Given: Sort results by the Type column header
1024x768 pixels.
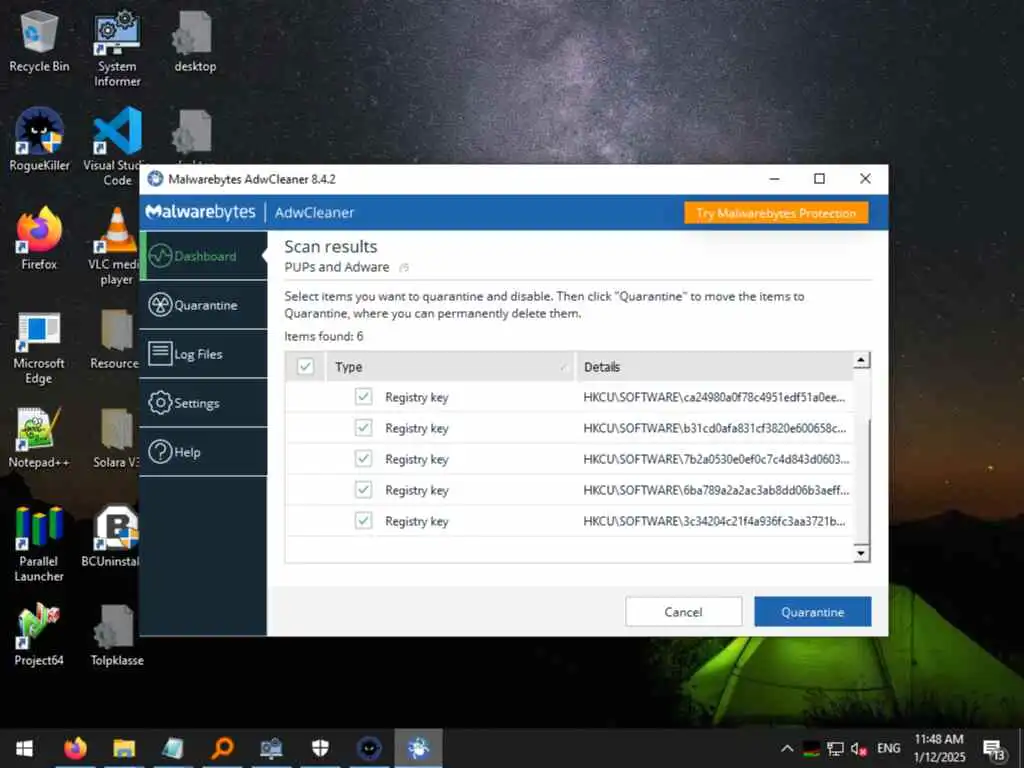Looking at the screenshot, I should [451, 366].
